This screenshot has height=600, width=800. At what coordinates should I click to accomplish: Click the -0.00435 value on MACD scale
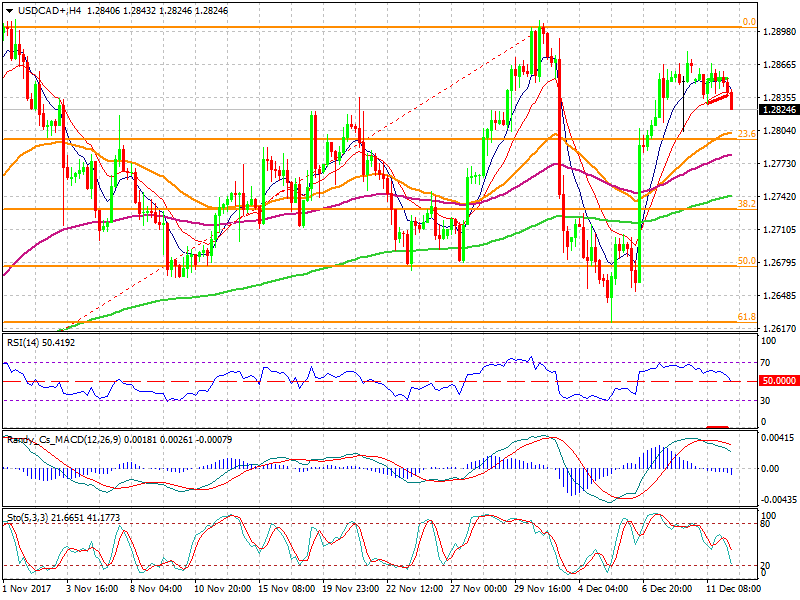click(x=780, y=499)
